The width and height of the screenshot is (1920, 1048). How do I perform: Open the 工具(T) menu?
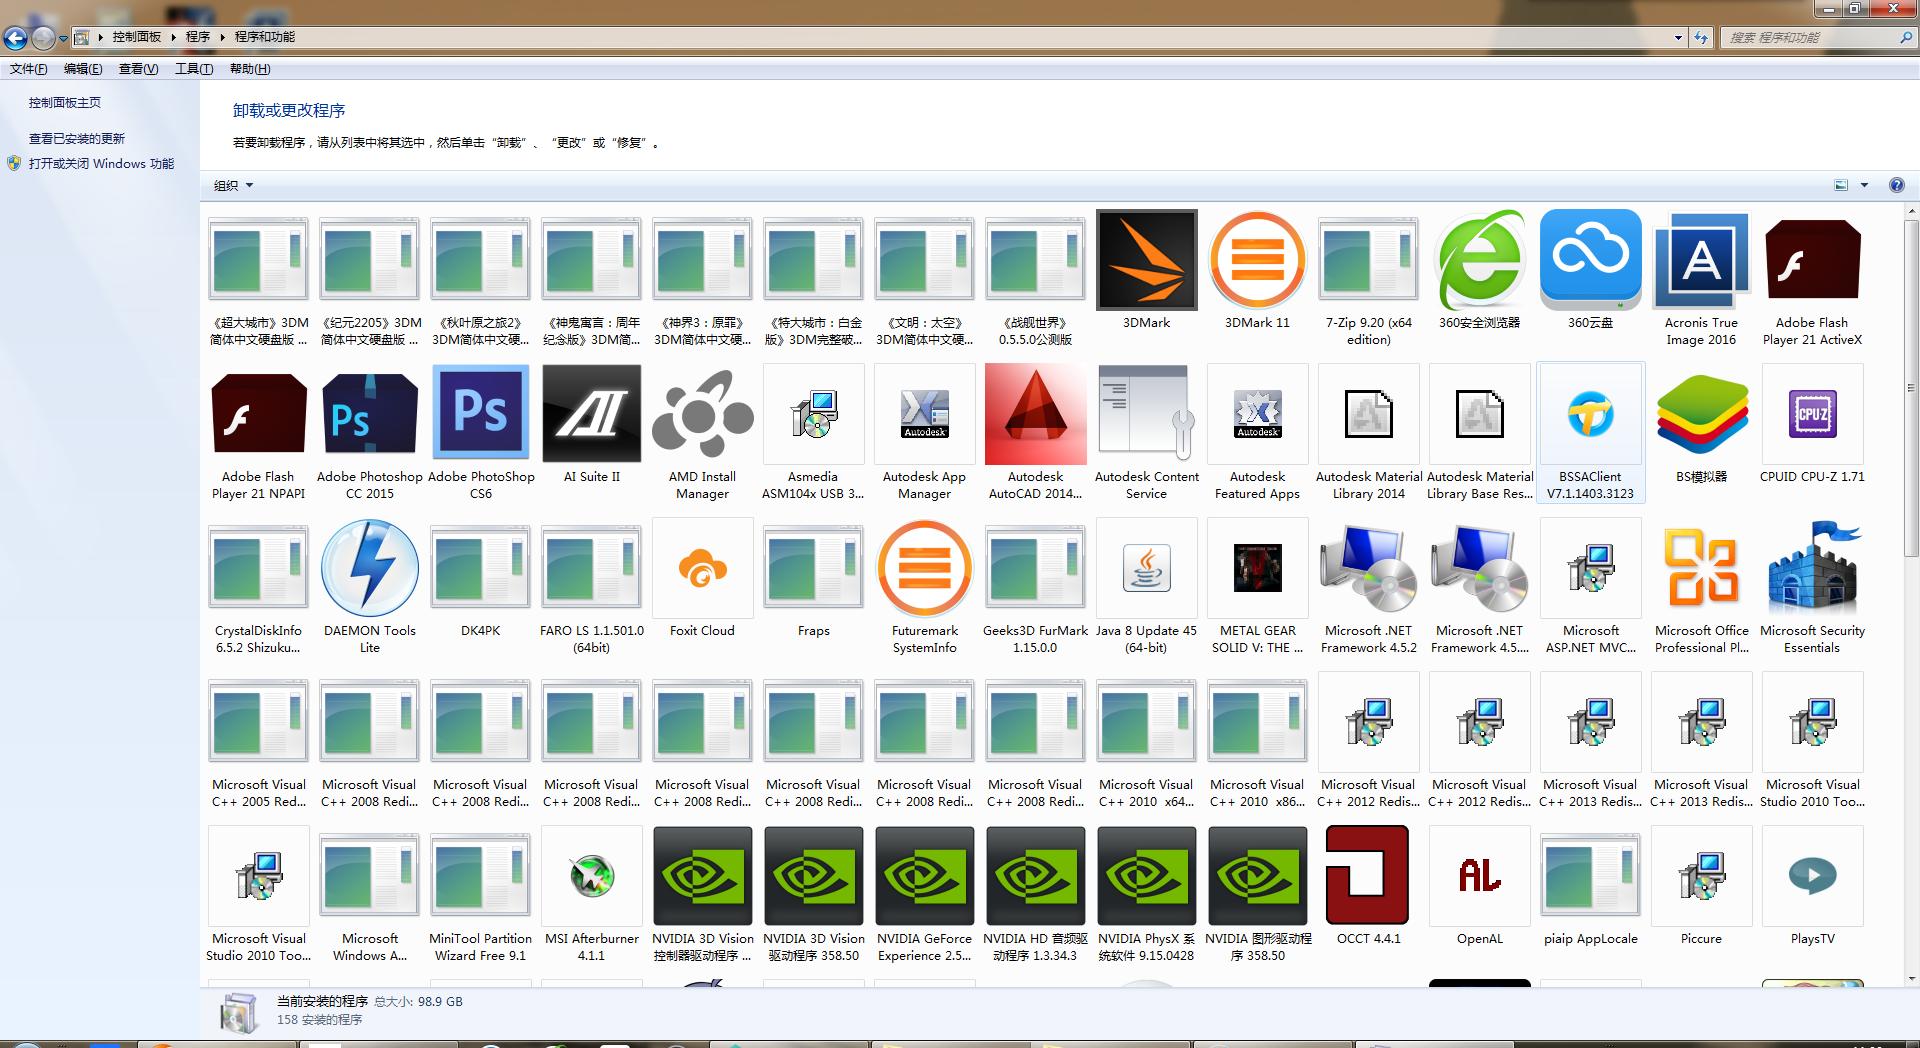point(193,69)
